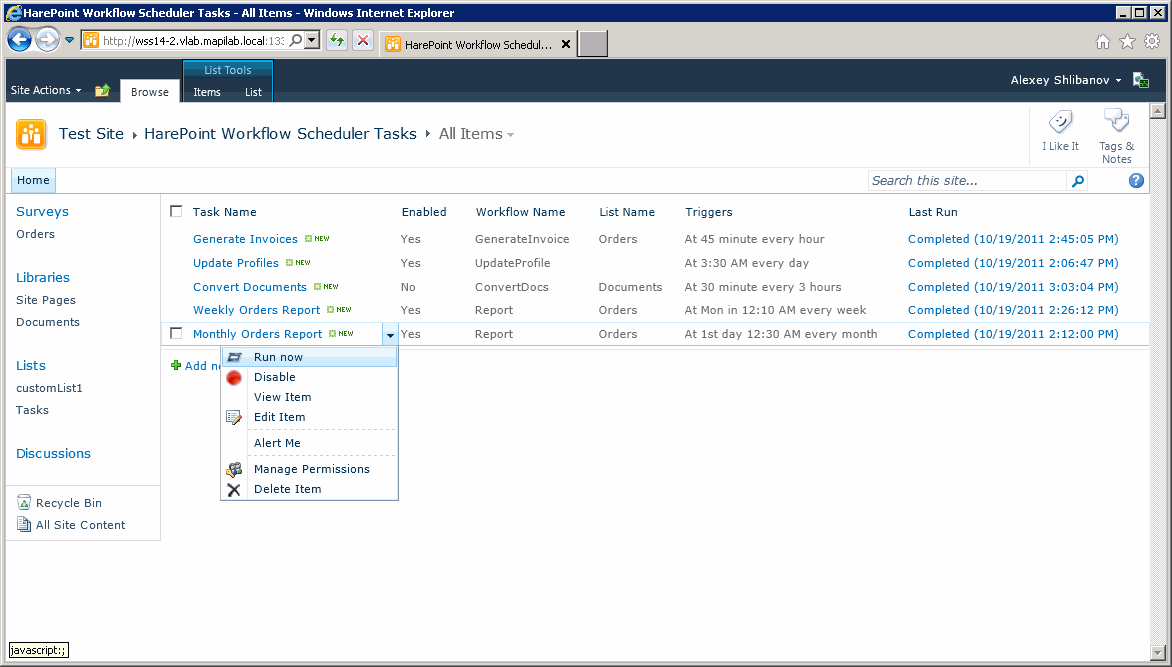
Task: Click the Recycle Bin icon
Action: pos(24,502)
